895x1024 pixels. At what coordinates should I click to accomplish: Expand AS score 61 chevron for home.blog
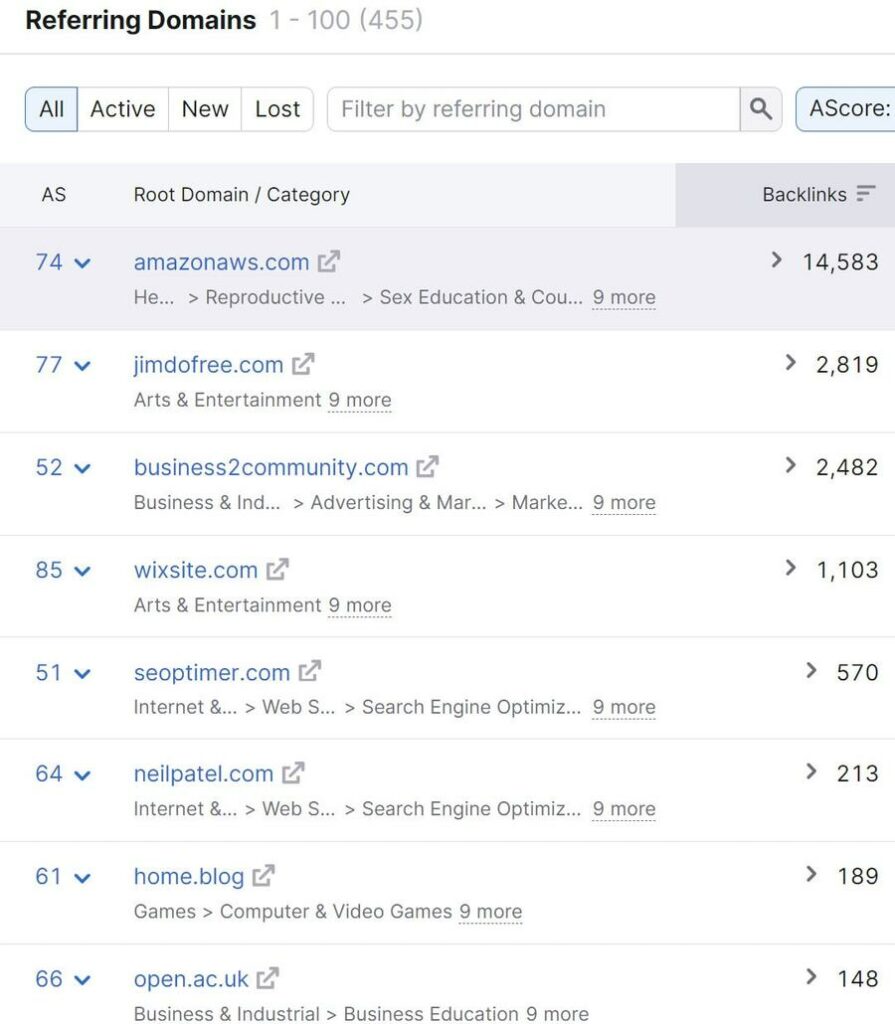(x=82, y=878)
